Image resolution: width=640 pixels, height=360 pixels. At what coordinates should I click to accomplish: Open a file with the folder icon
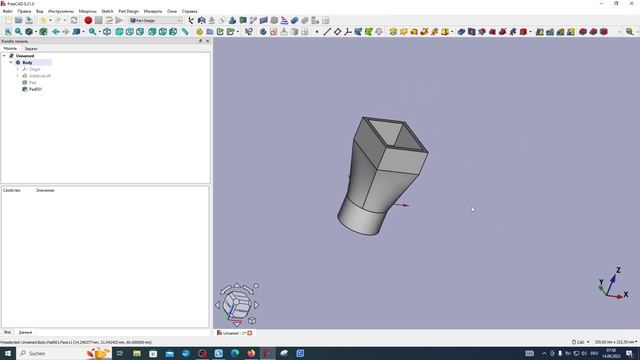(x=19, y=20)
